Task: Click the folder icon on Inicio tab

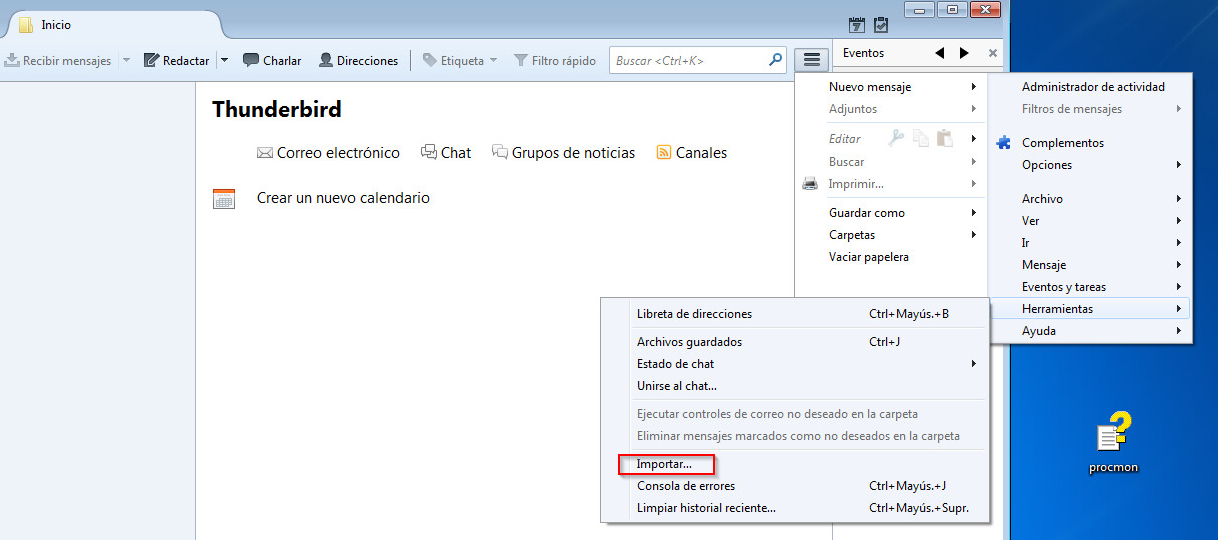Action: point(26,25)
